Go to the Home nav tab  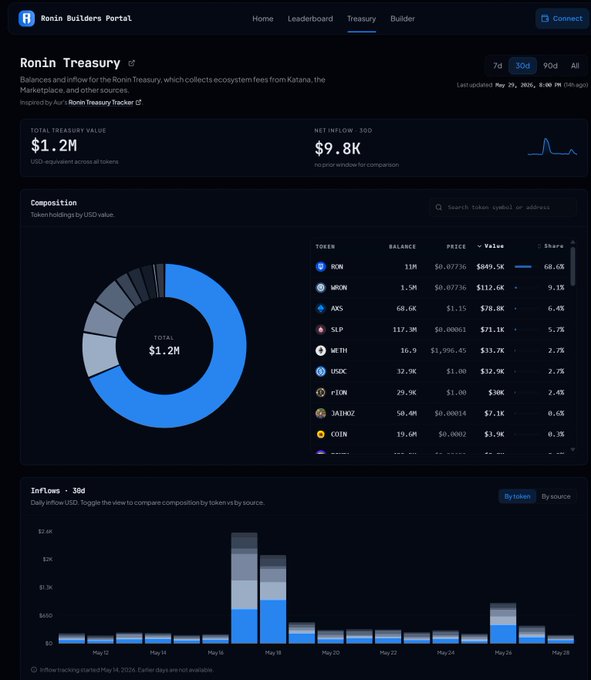click(263, 19)
